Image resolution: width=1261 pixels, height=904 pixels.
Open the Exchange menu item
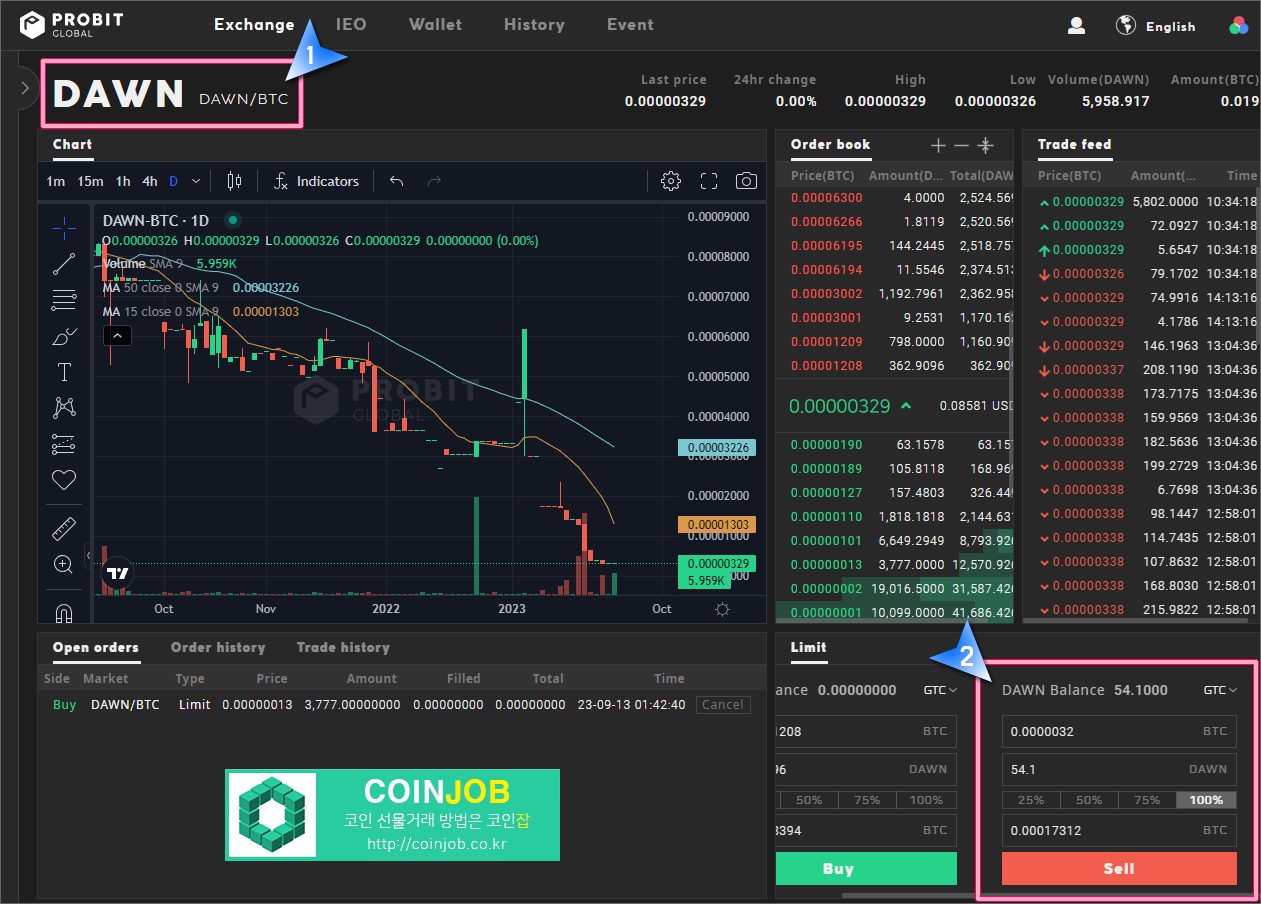click(254, 25)
